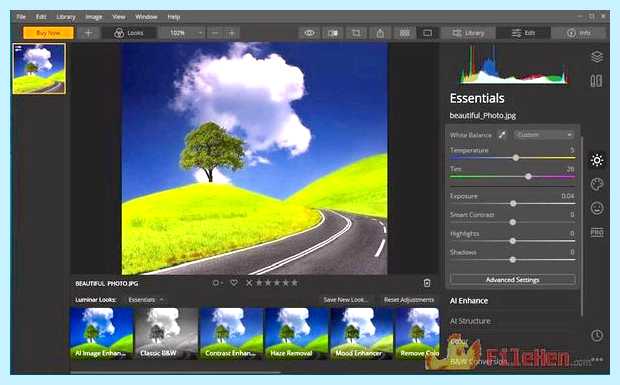Rate the photo three stars
Viewport: 620px width, 385px height.
(277, 283)
